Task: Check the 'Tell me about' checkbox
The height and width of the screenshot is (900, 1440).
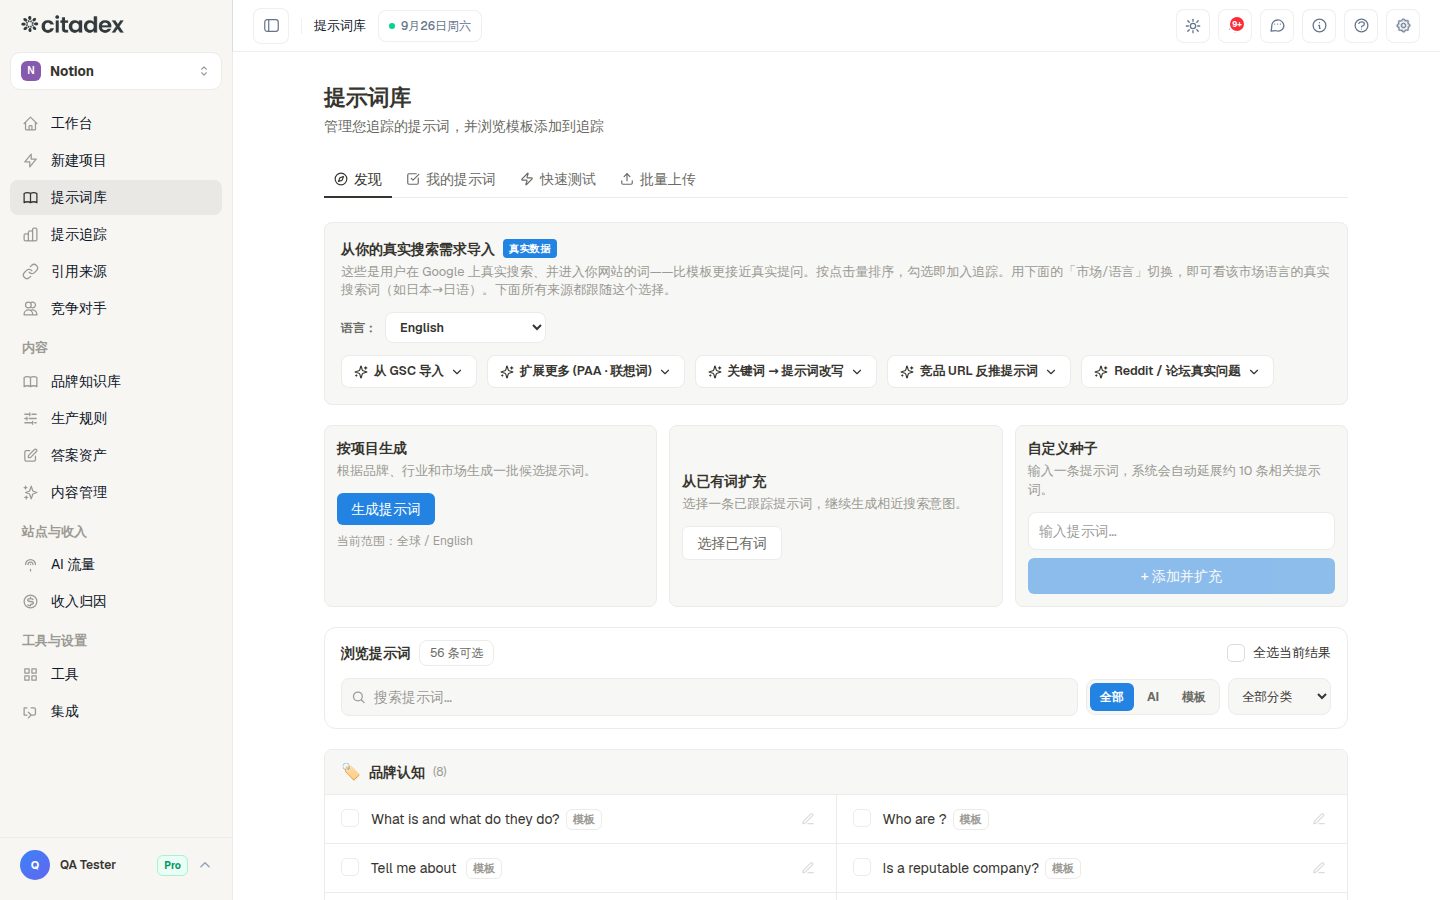Action: [350, 868]
